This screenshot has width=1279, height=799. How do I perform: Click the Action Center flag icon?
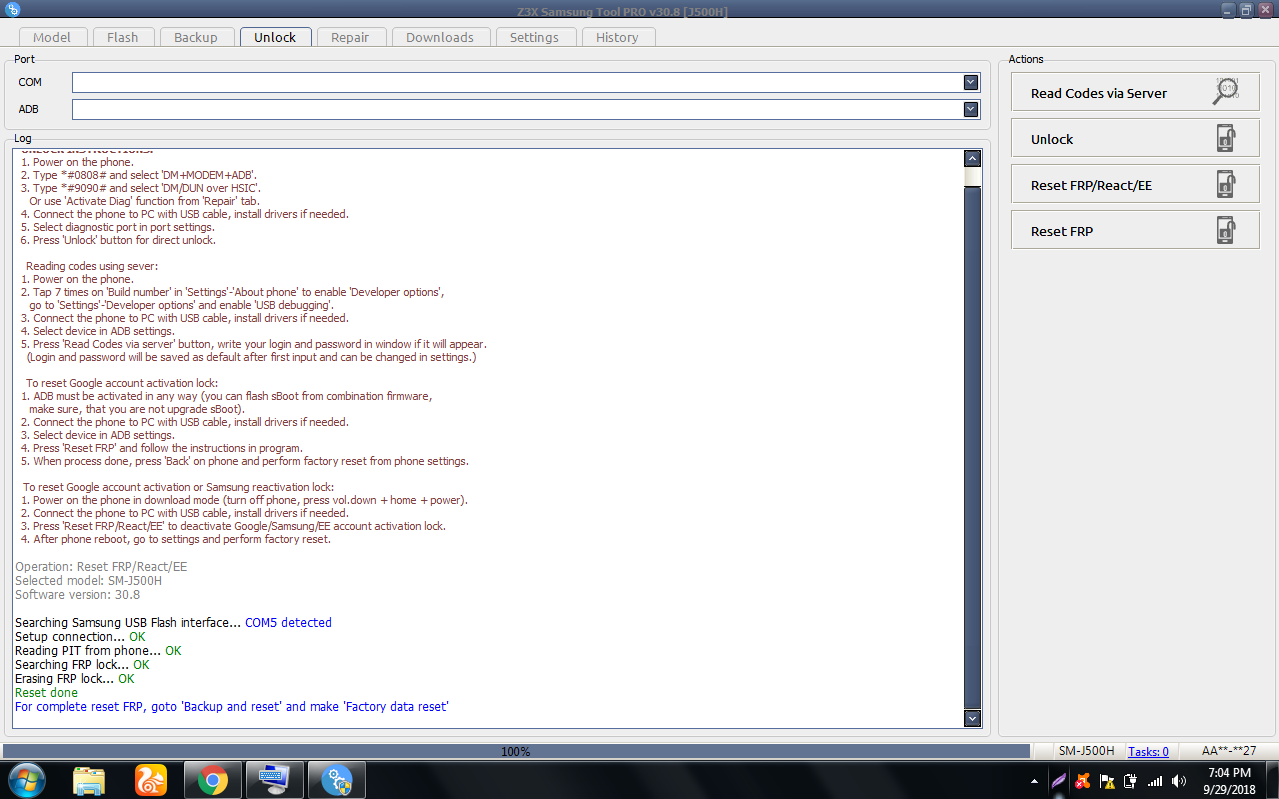tap(1107, 781)
